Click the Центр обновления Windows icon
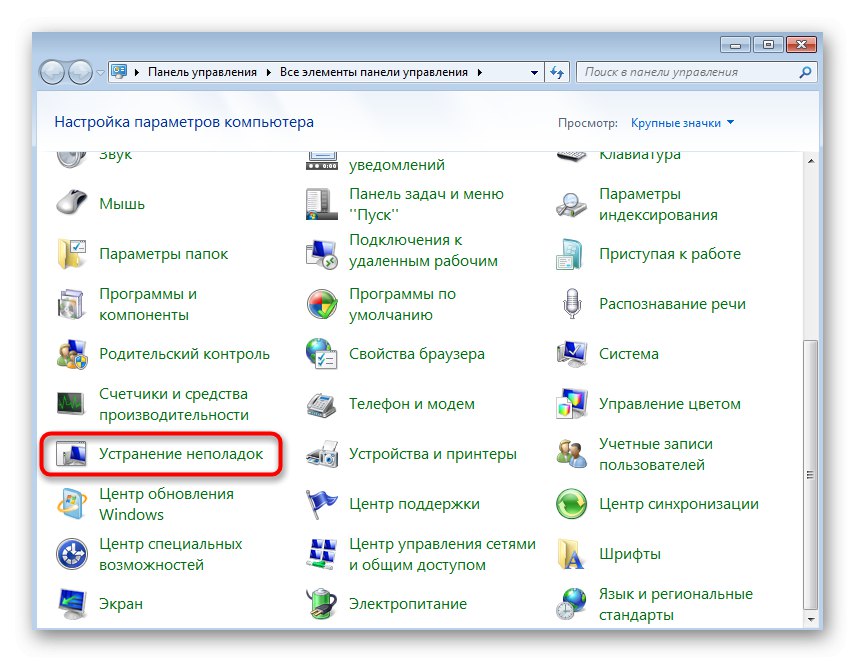The width and height of the screenshot is (855, 662). point(72,504)
